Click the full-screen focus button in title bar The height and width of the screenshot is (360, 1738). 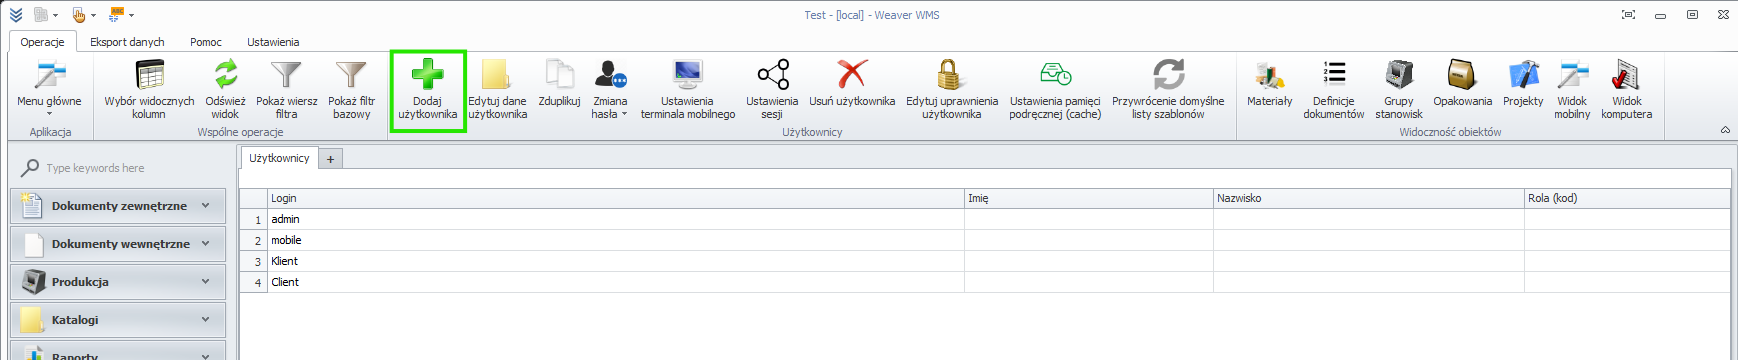click(1628, 15)
